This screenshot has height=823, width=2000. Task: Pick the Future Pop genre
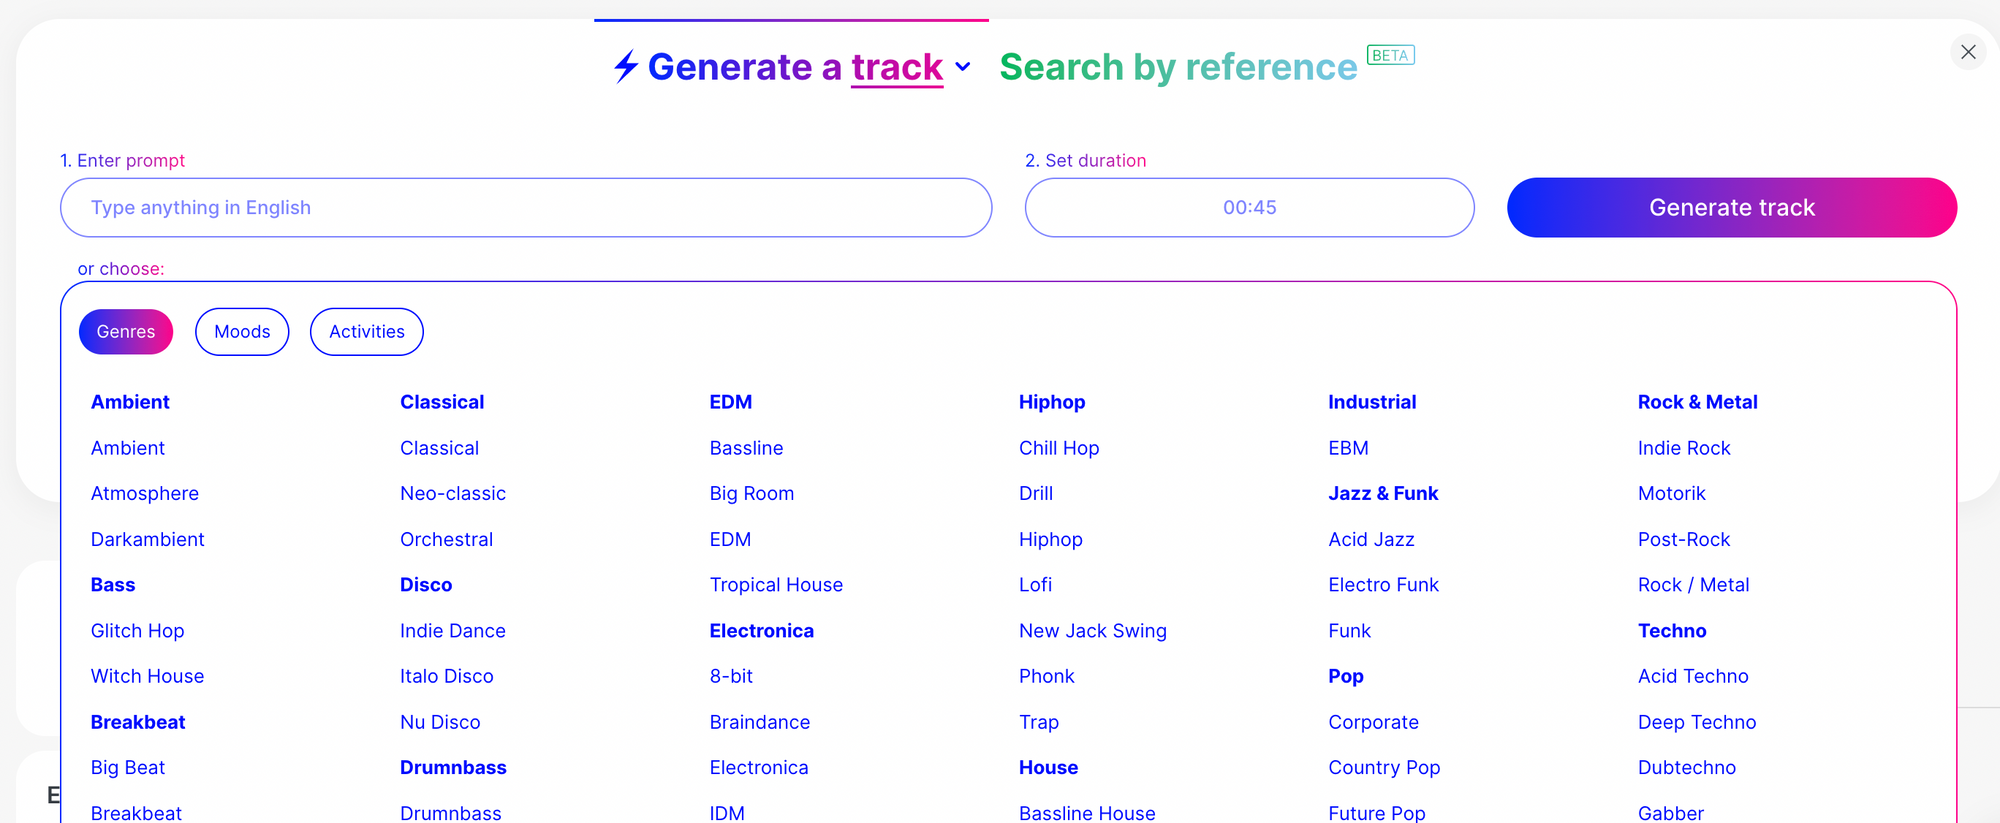point(1377,813)
